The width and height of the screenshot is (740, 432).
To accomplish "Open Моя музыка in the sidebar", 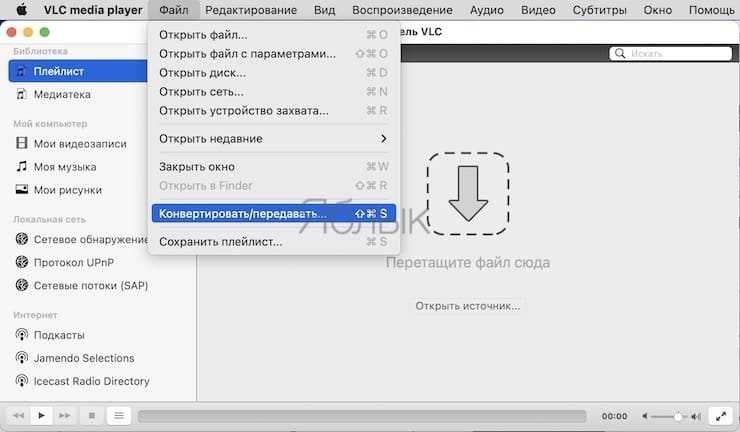I will click(x=65, y=167).
